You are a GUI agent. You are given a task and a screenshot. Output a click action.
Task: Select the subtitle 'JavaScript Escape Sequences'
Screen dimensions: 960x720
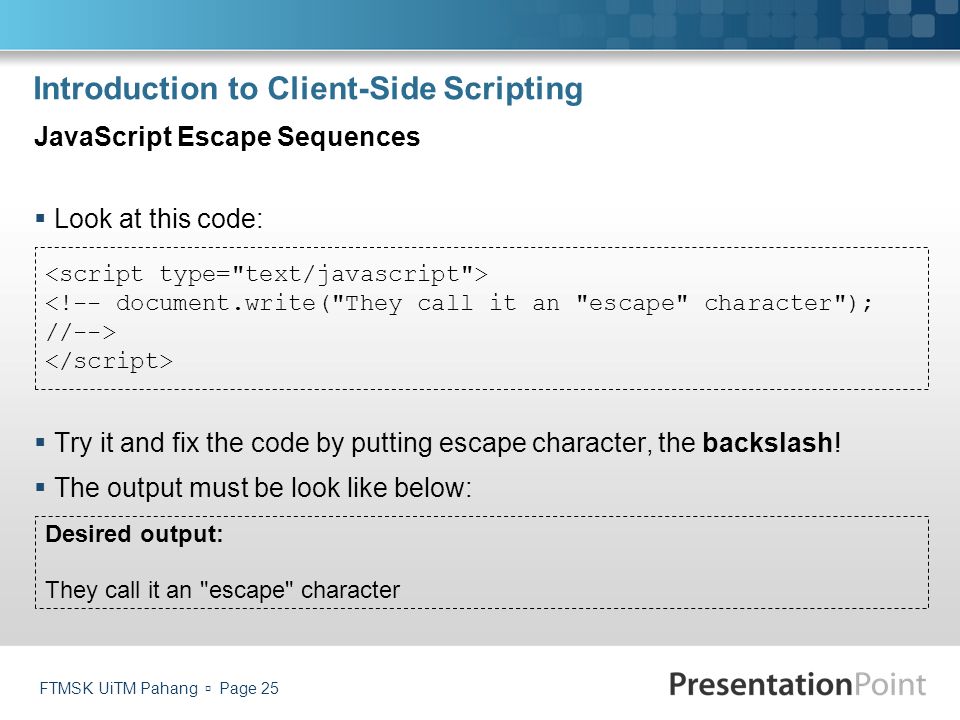[x=227, y=137]
